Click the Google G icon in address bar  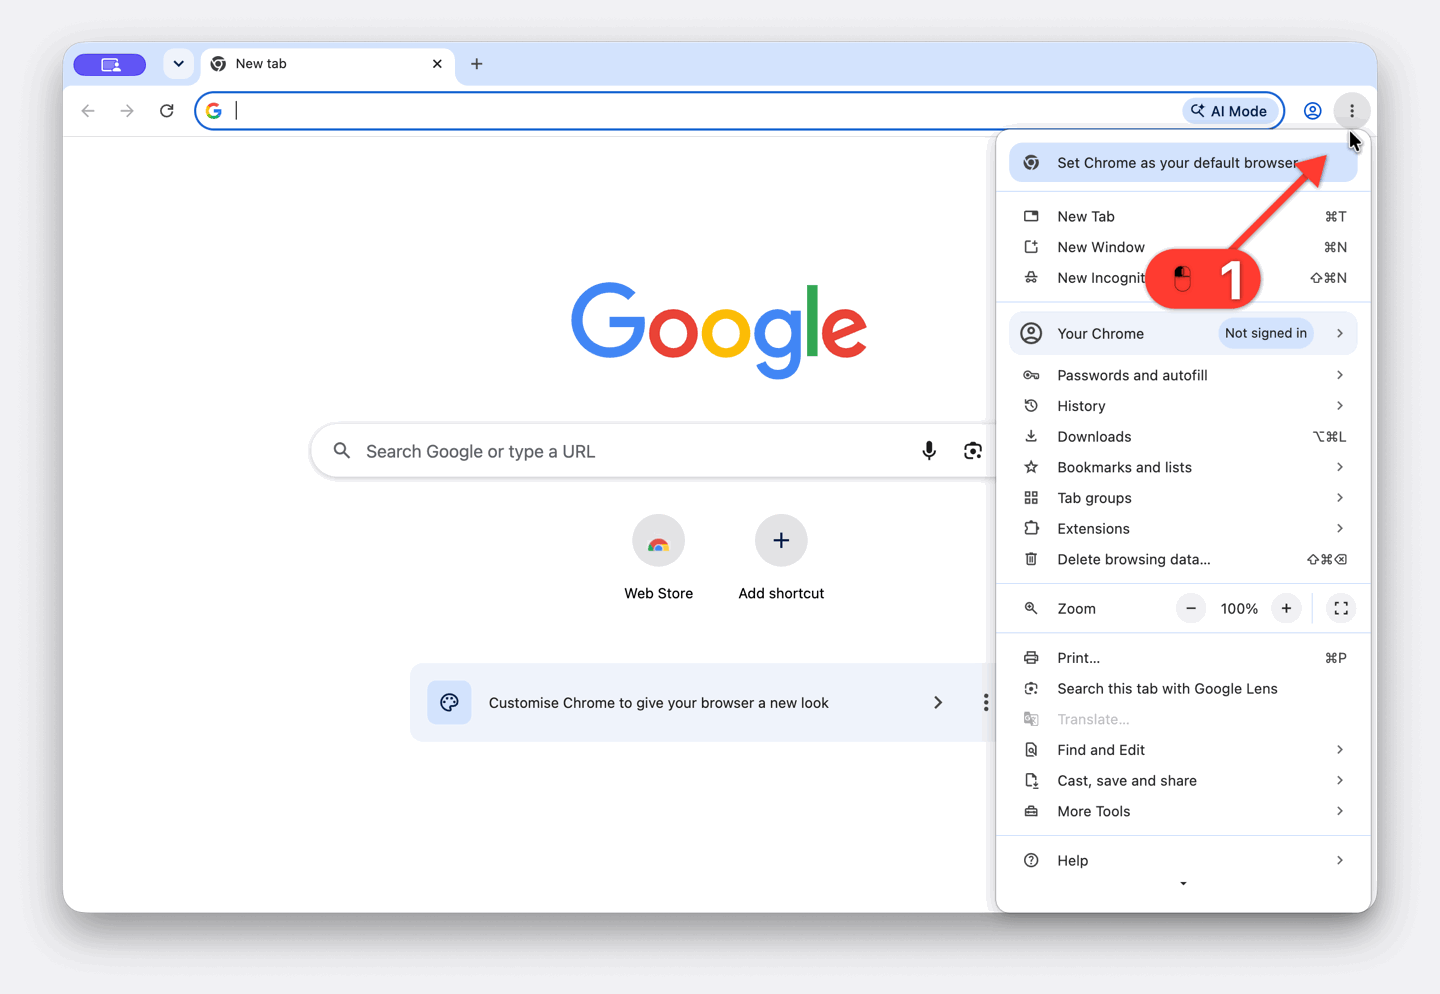point(214,111)
